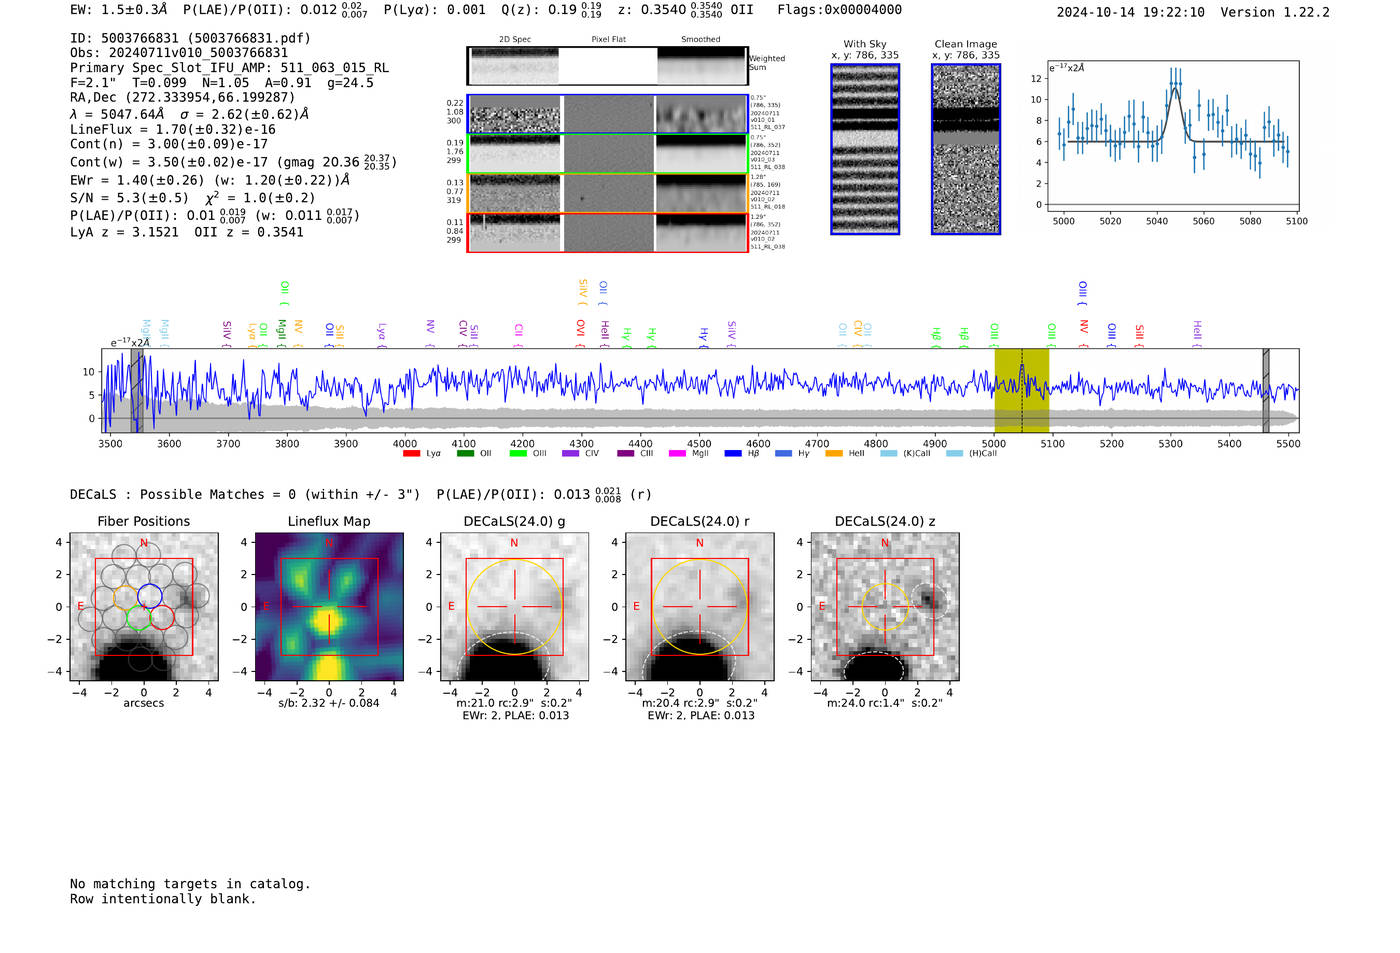Viewport: 1400px width, 953px height.
Task: Click the Gaussian emission line fit plot
Action: point(1172,136)
